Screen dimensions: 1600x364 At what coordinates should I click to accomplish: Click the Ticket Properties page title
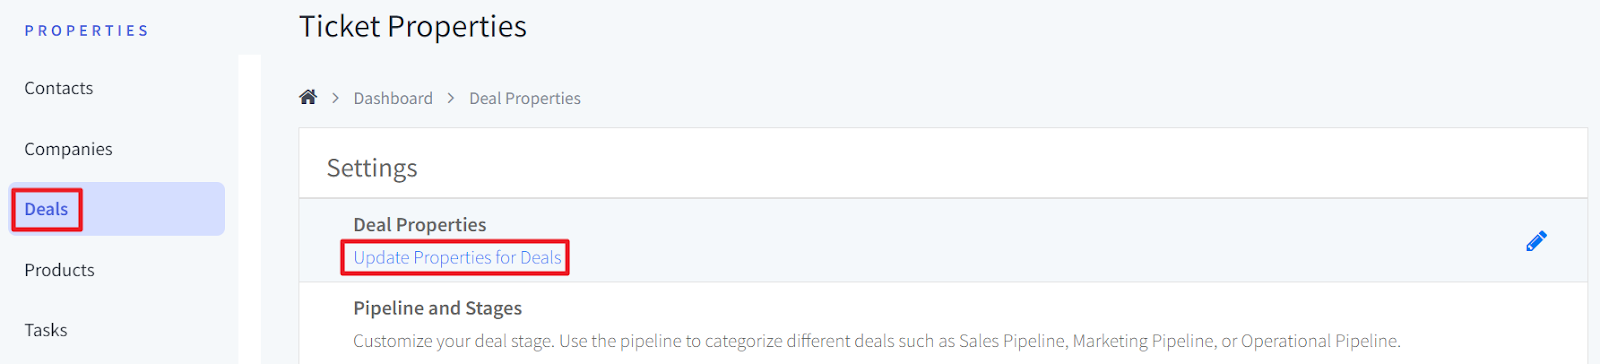(413, 26)
